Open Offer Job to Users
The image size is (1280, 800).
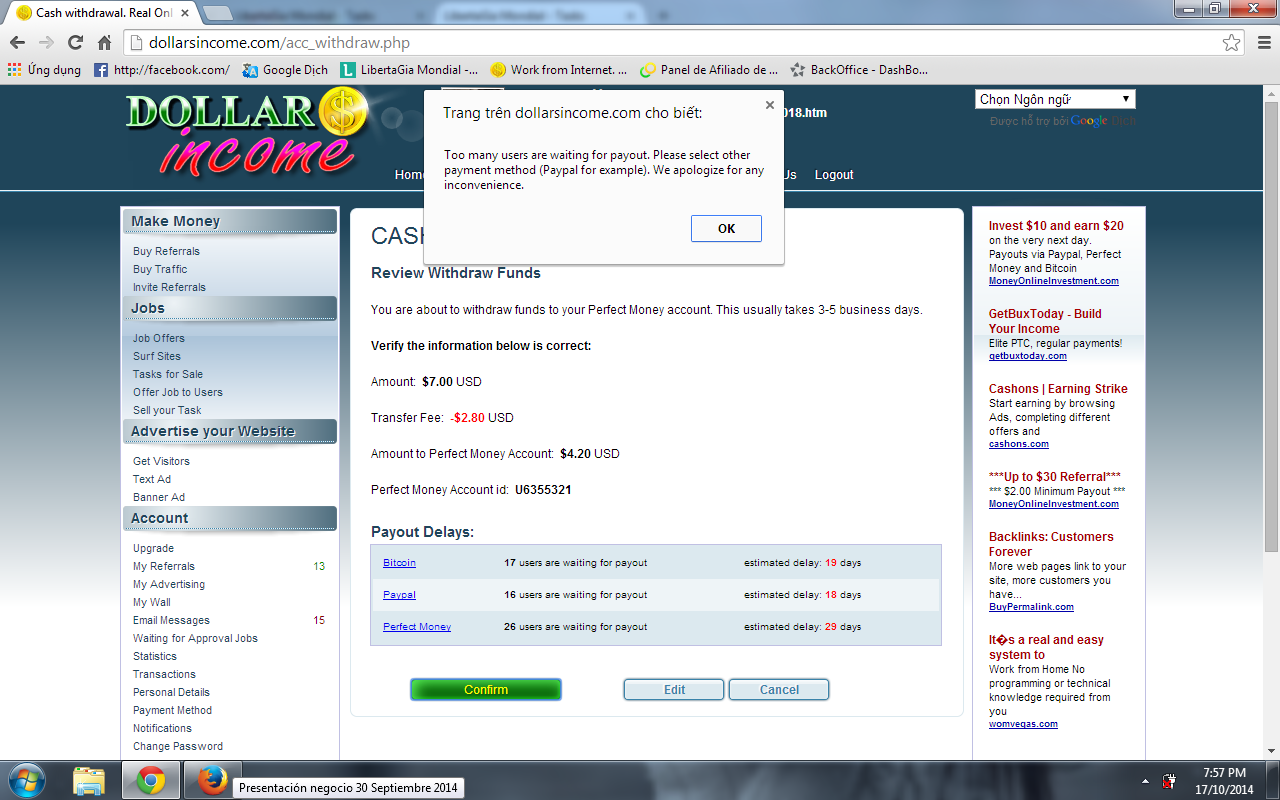pos(178,393)
